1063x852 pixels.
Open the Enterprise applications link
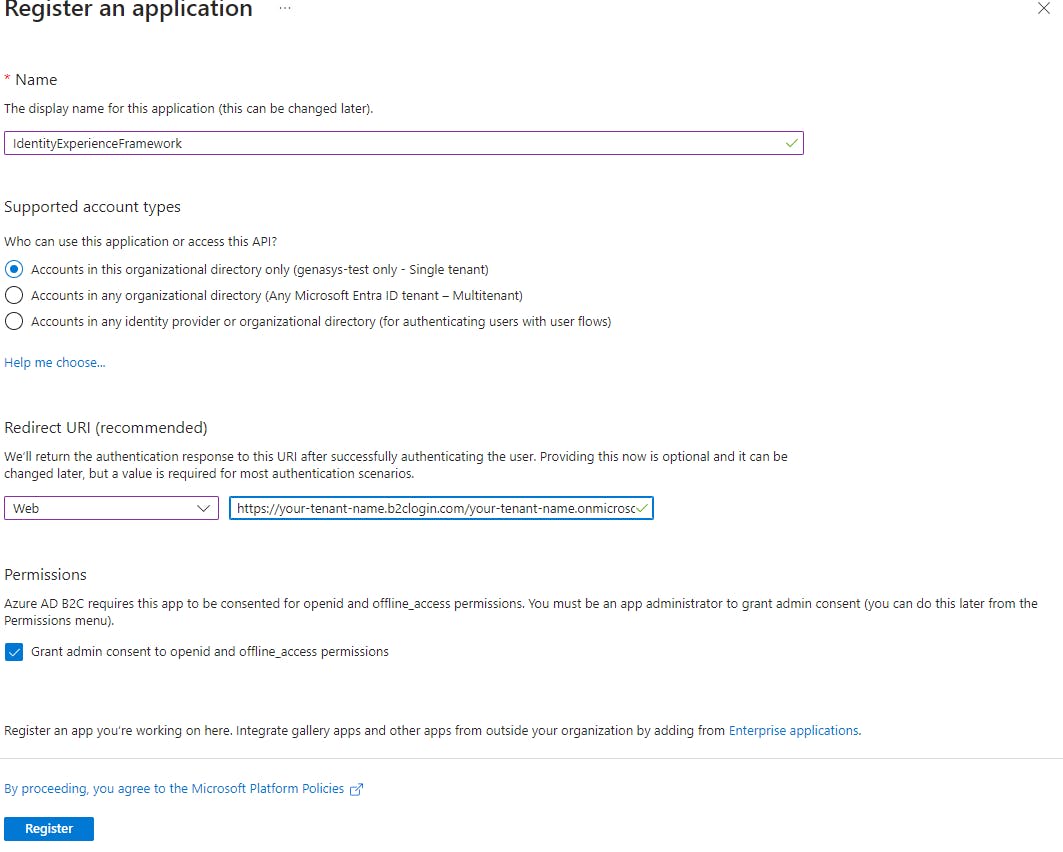pyautogui.click(x=794, y=731)
